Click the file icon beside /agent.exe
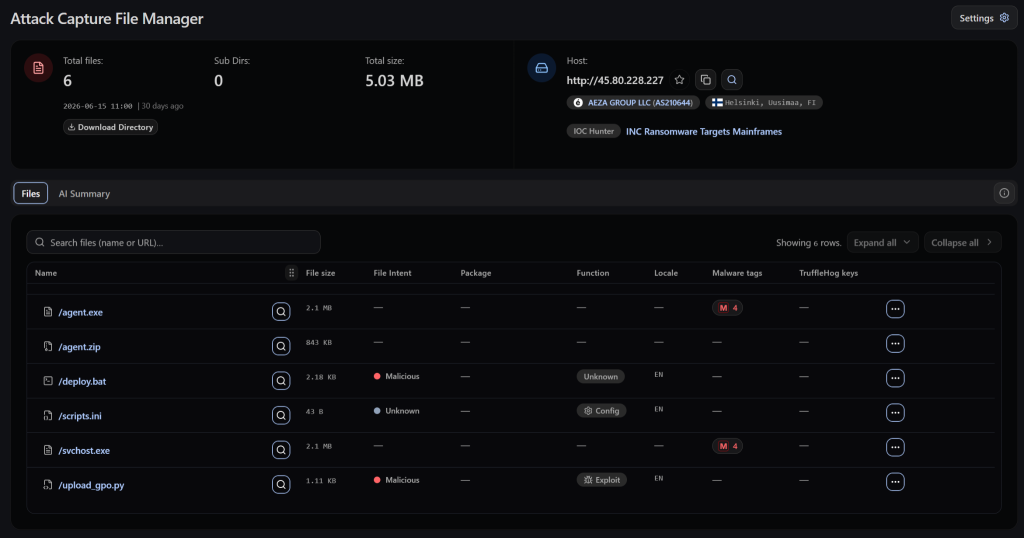Viewport: 1024px width, 538px height. (48, 311)
